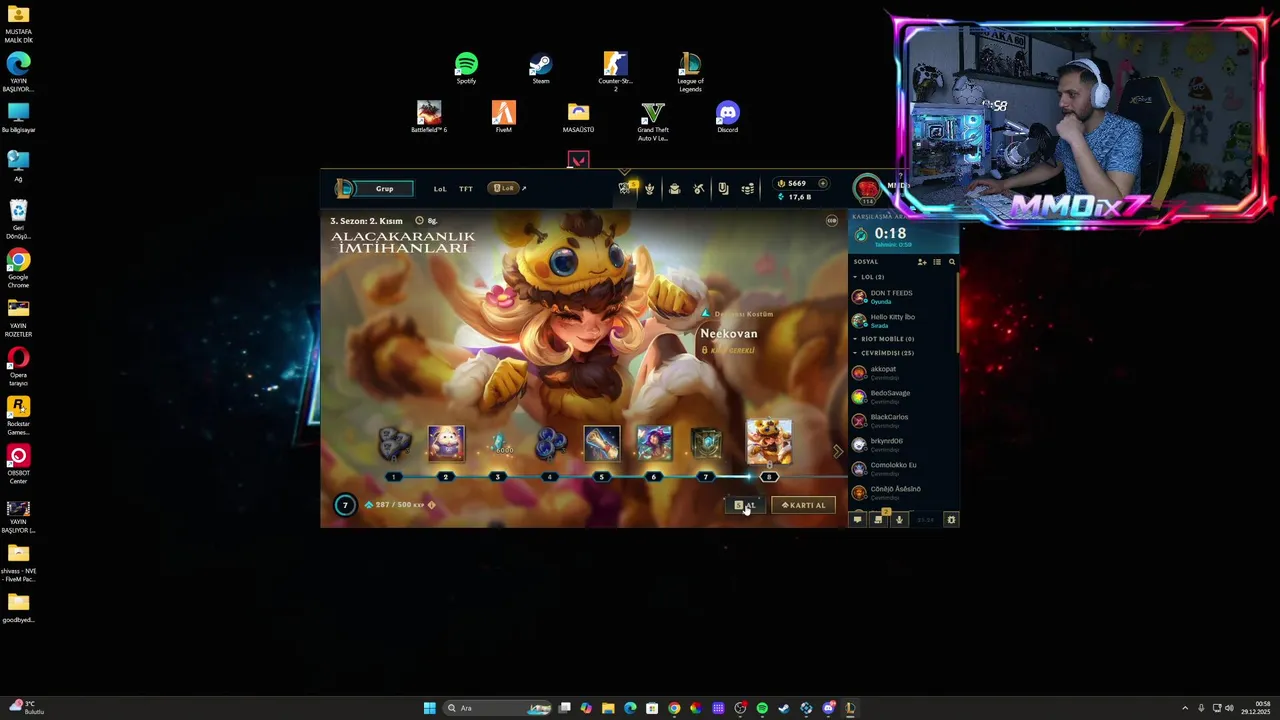Select the Rockstar Games launcher icon
Image resolution: width=1280 pixels, height=720 pixels.
[x=18, y=416]
